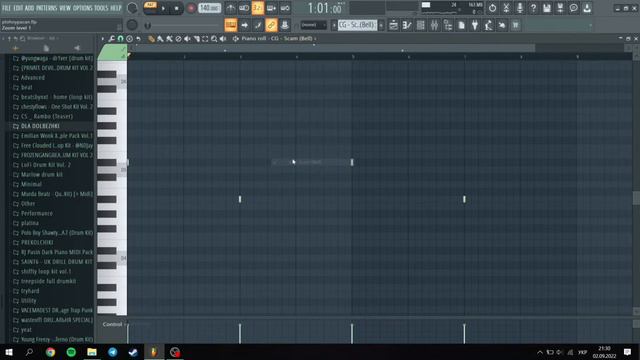Click the plus button after the pattern name
The image size is (640, 360).
pos(381,25)
